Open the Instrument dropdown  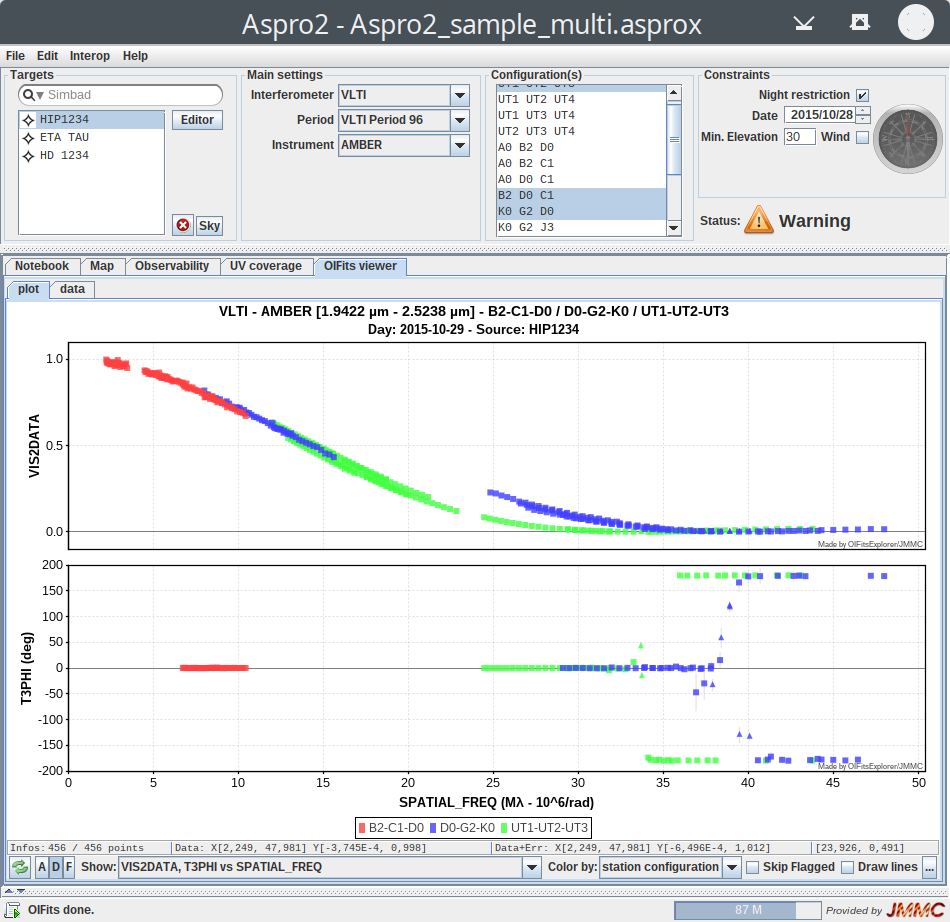(460, 145)
